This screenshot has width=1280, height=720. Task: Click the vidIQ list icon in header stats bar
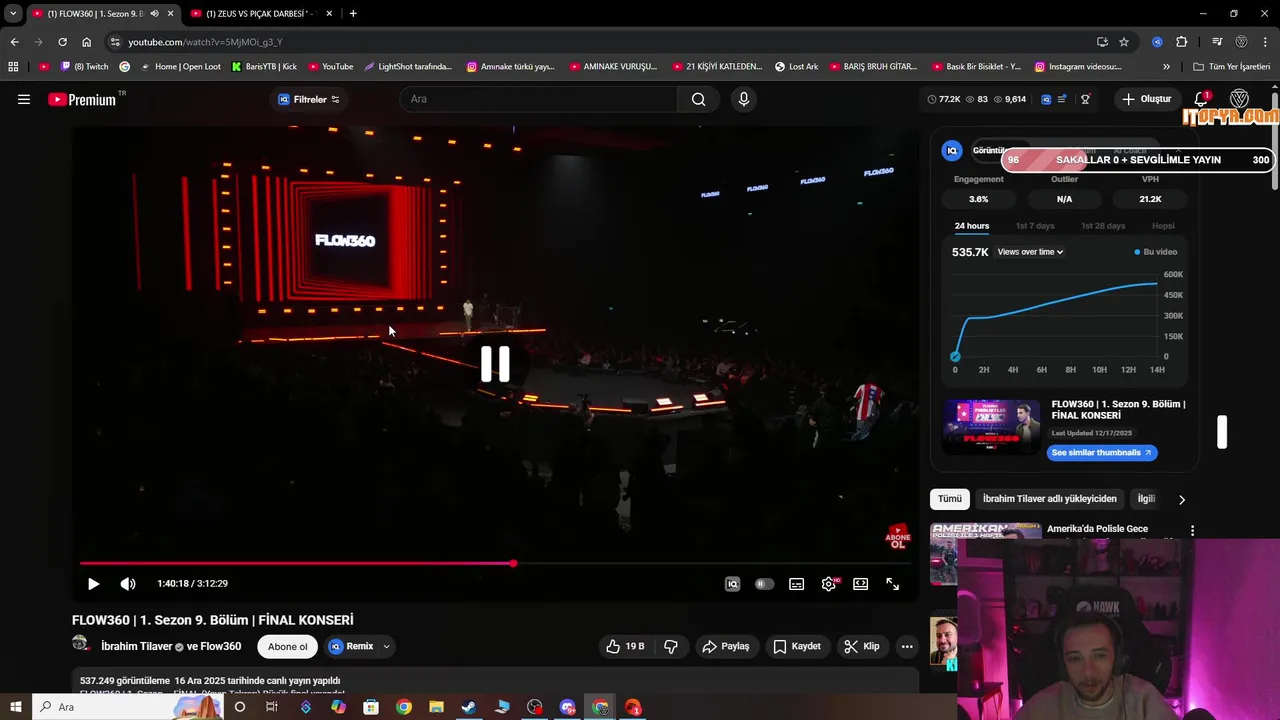1062,99
